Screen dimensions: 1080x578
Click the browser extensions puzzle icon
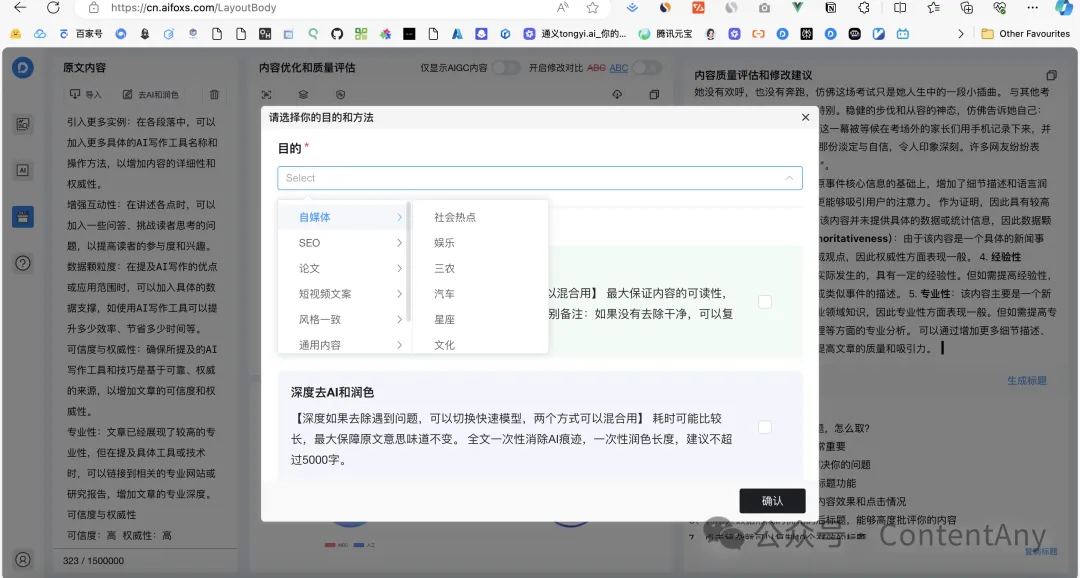864,8
